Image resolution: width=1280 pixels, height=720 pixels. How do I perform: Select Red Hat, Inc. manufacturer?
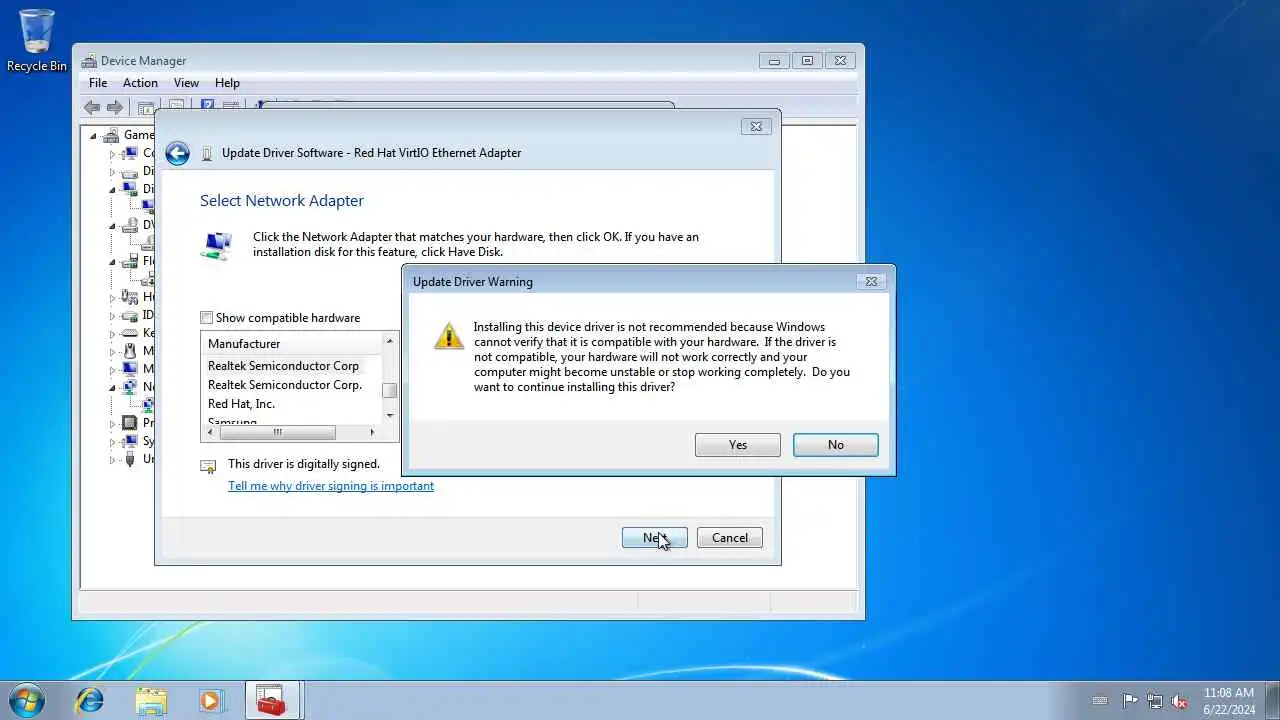[x=241, y=404]
